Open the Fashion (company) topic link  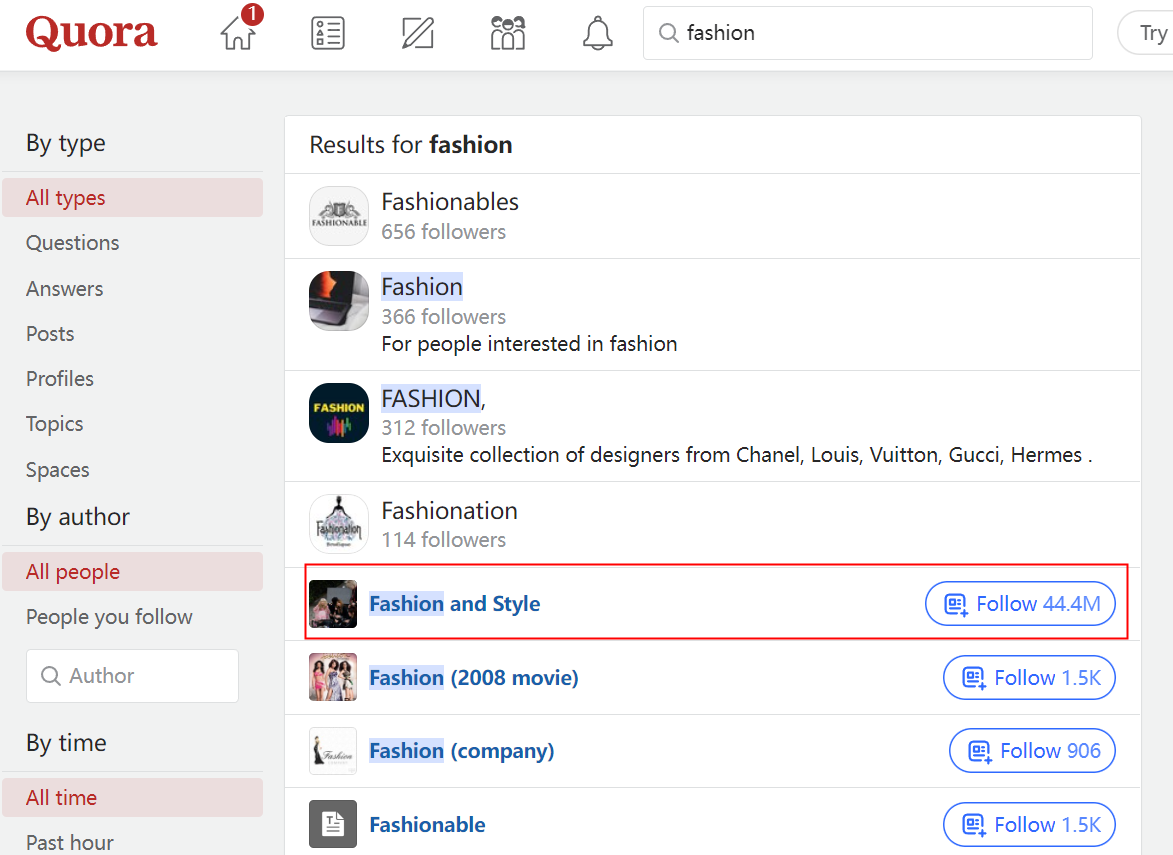[x=461, y=751]
